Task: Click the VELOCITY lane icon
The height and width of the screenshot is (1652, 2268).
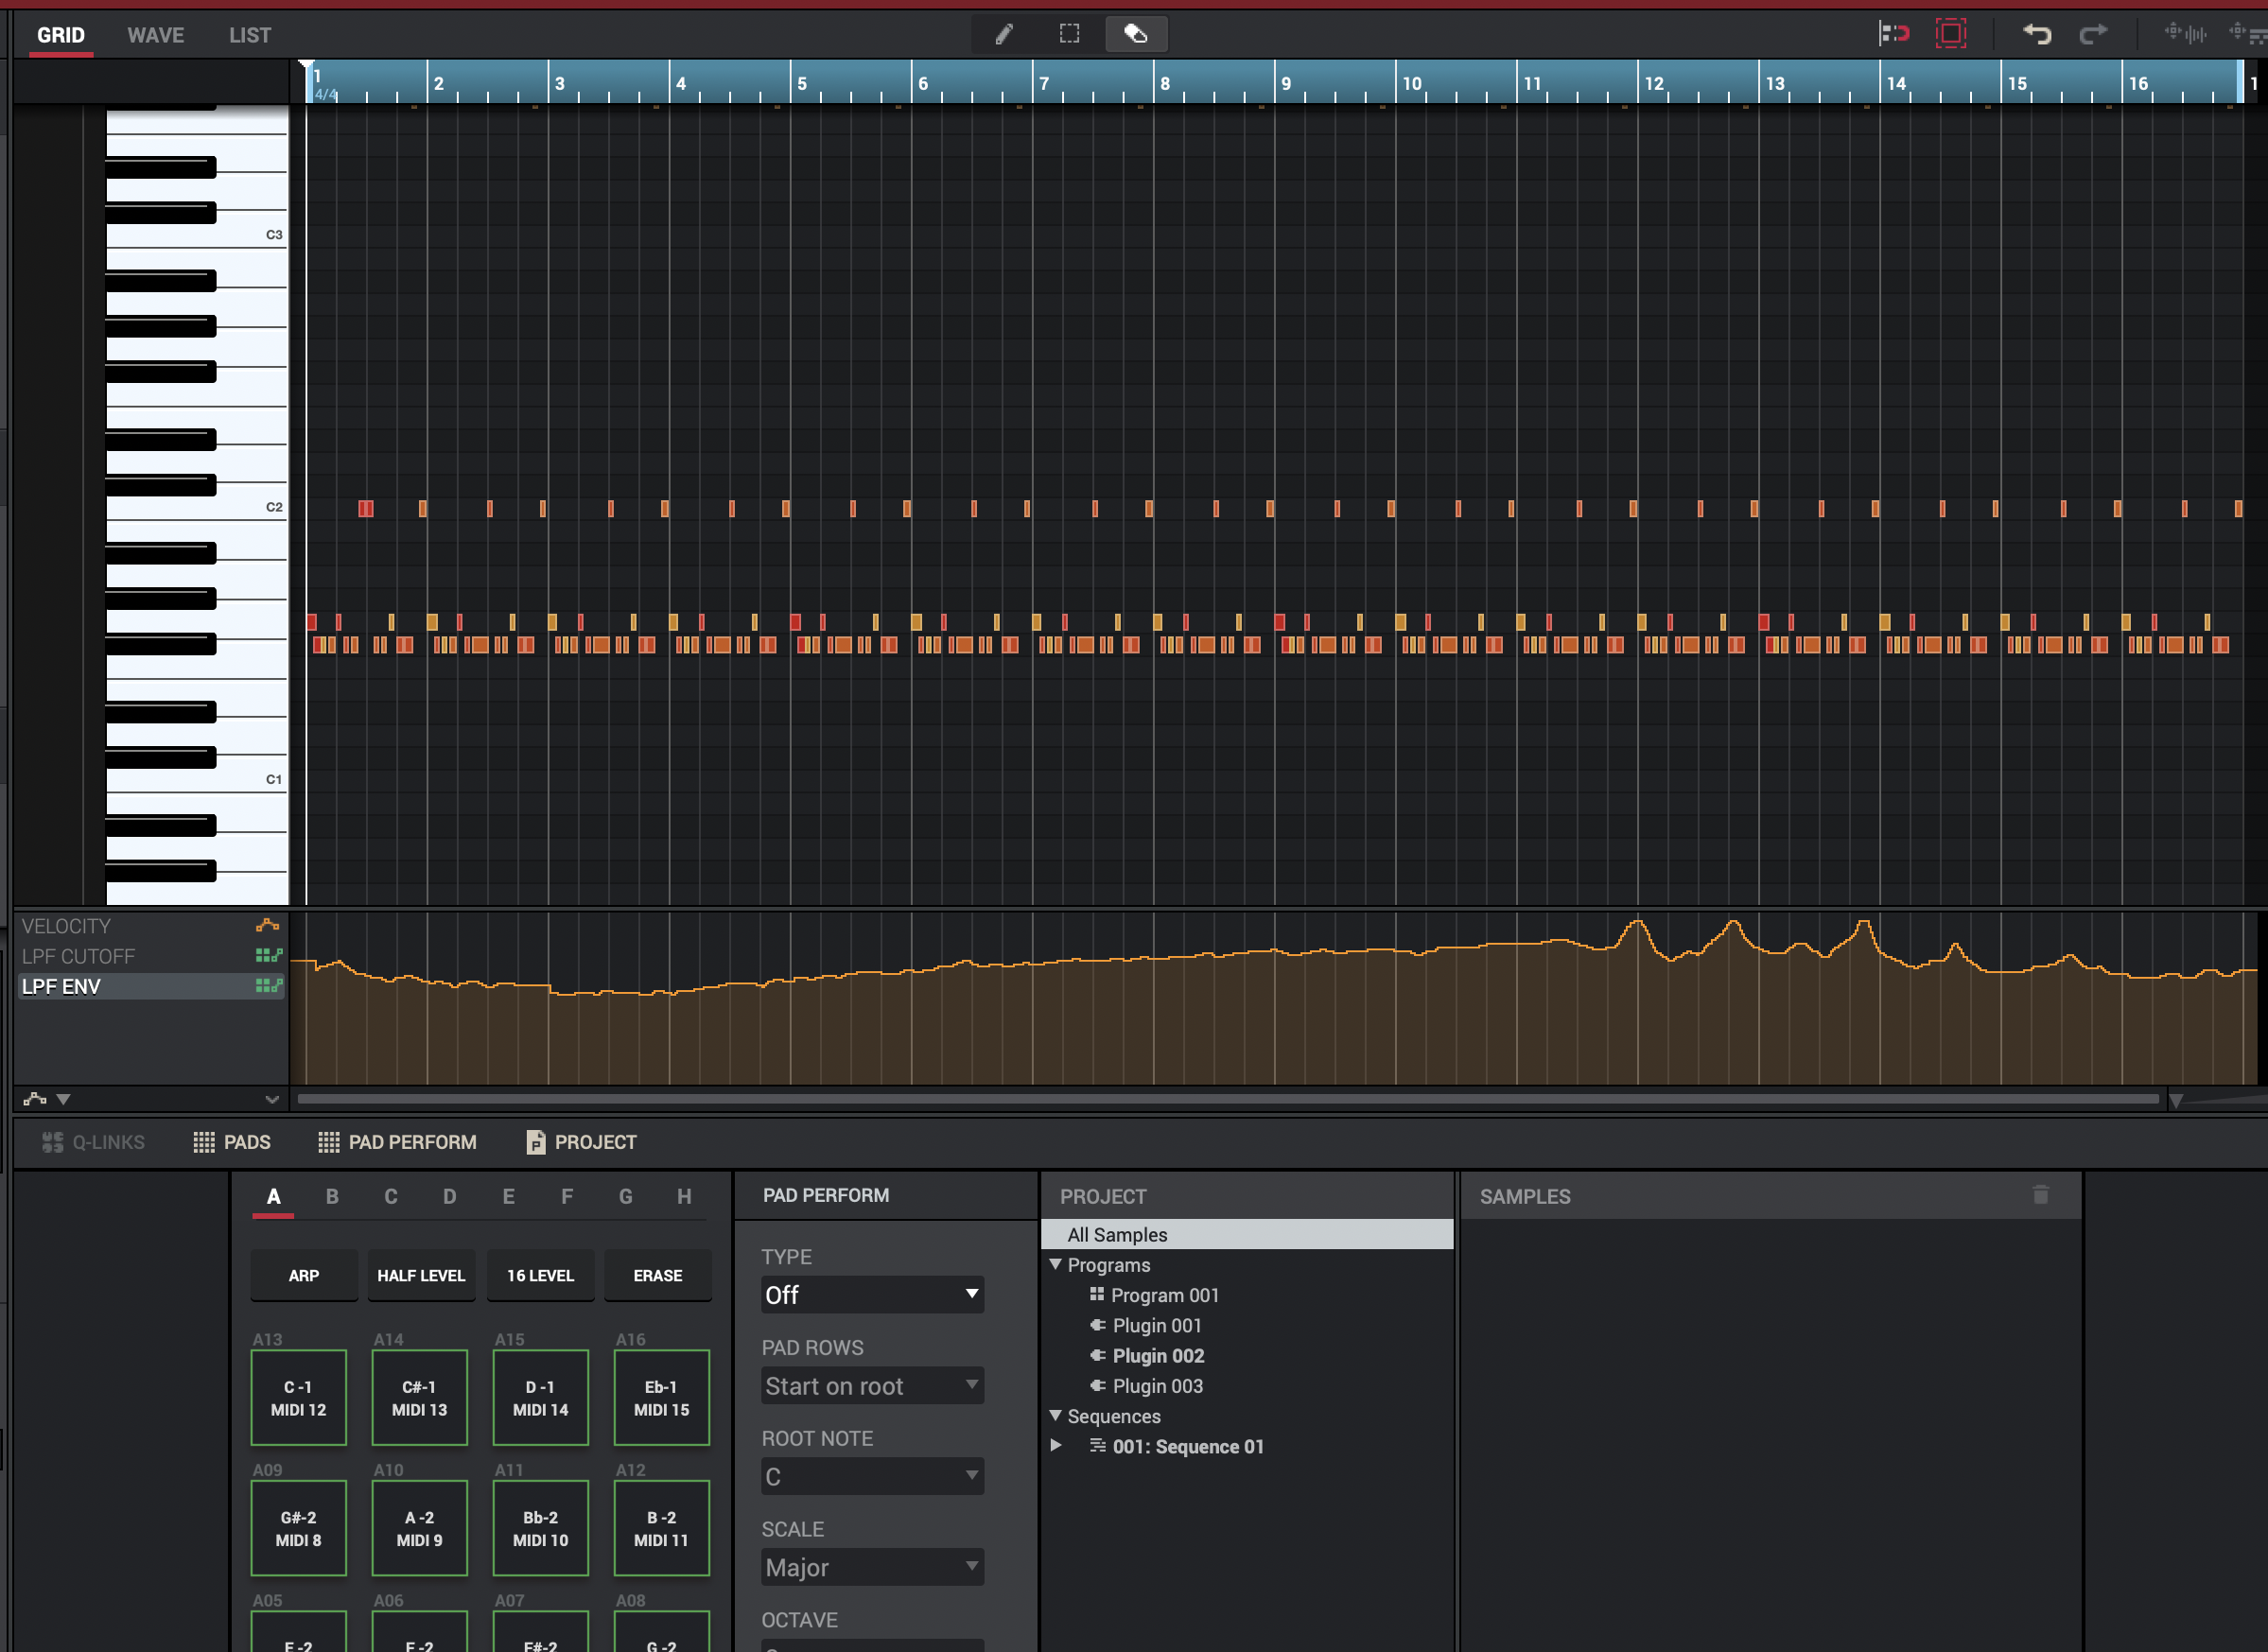Action: (267, 926)
